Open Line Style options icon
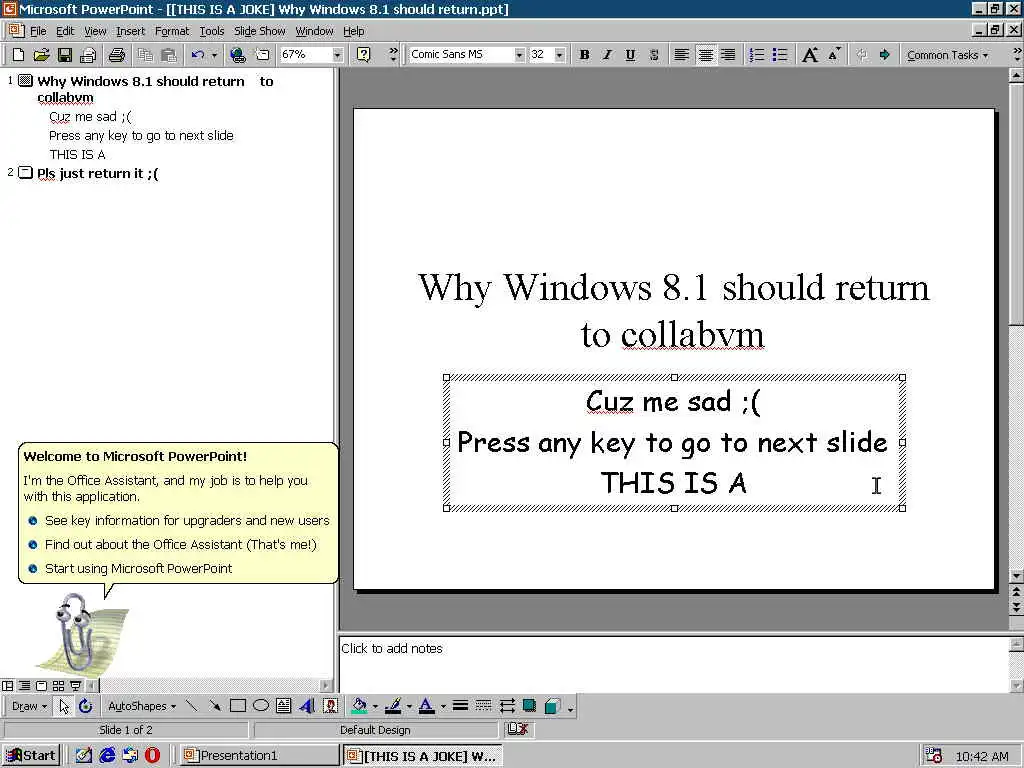 click(x=460, y=706)
